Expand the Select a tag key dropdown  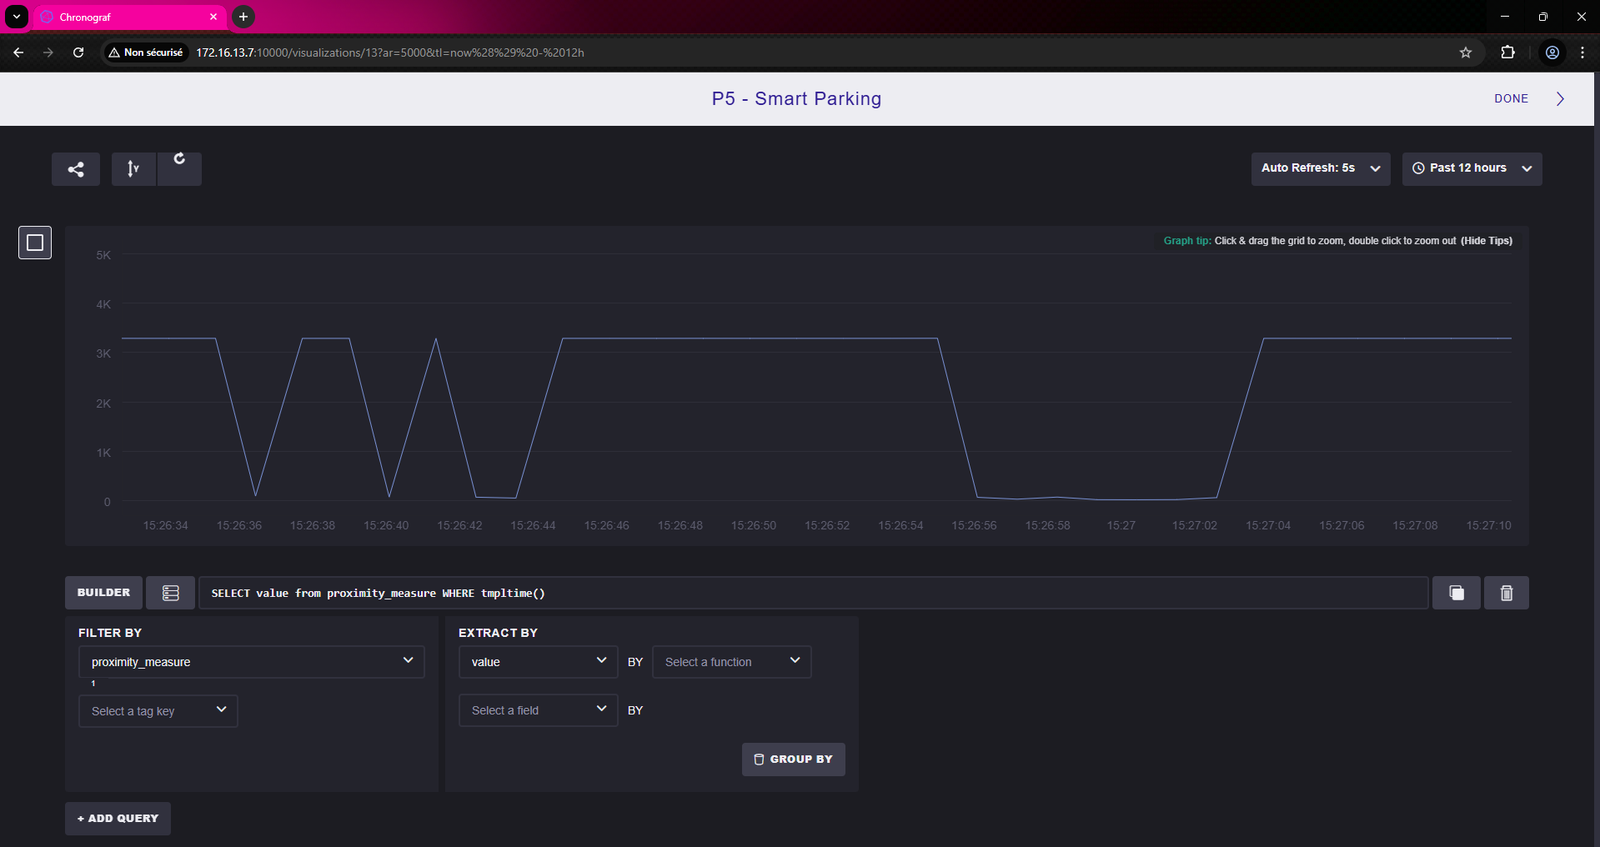[x=158, y=711]
